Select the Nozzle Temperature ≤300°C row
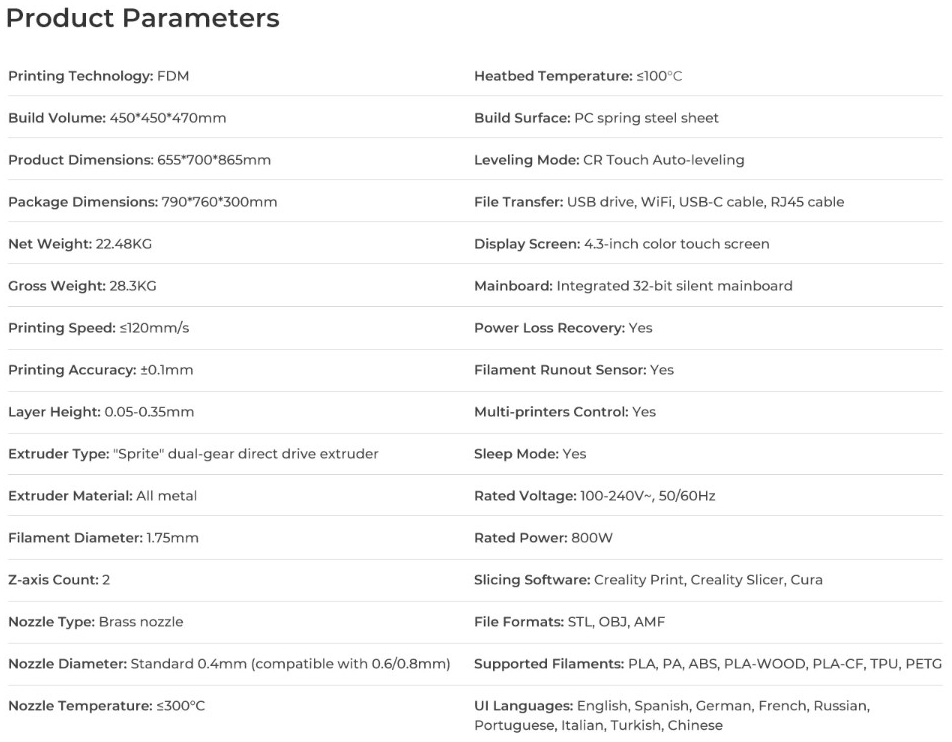The width and height of the screenshot is (952, 742). pos(106,706)
